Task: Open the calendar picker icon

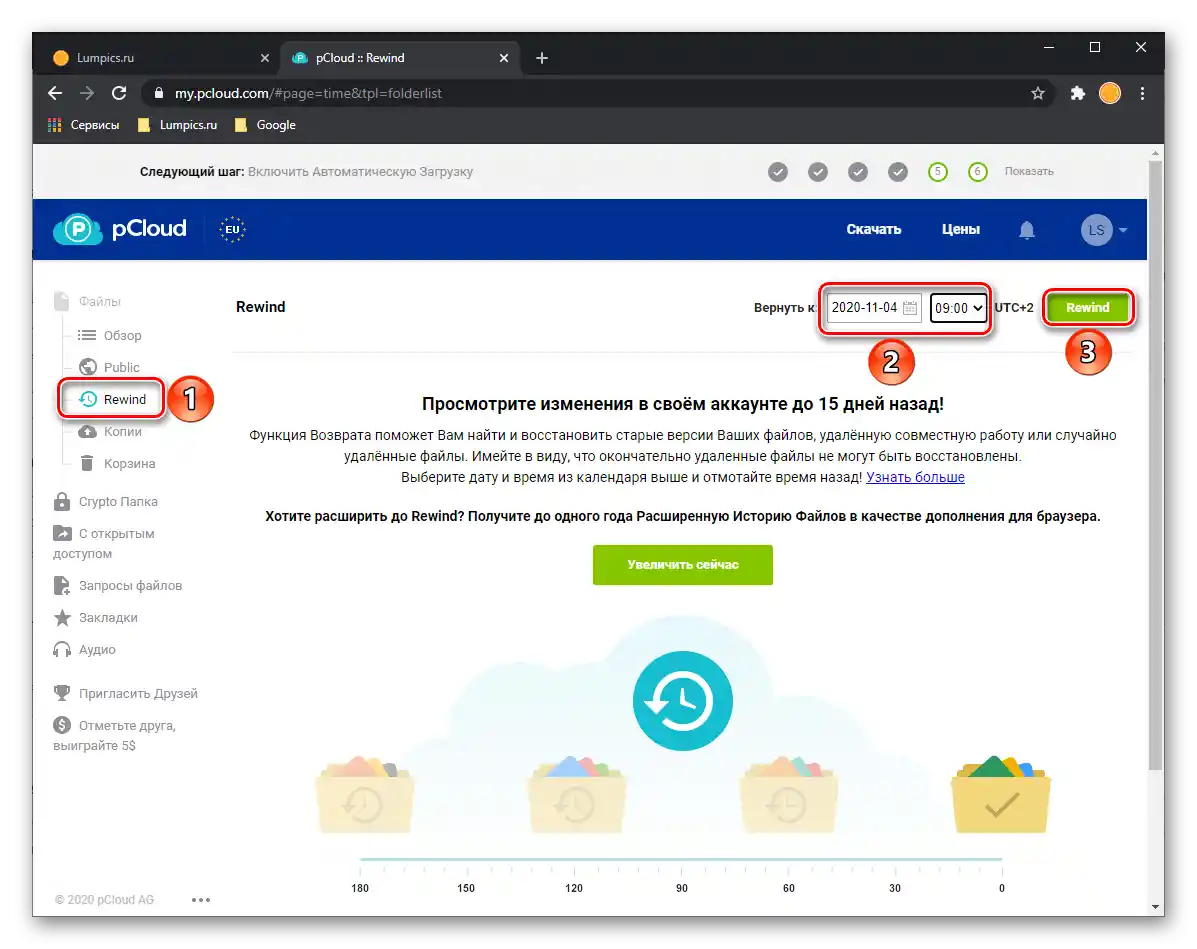Action: [x=910, y=308]
